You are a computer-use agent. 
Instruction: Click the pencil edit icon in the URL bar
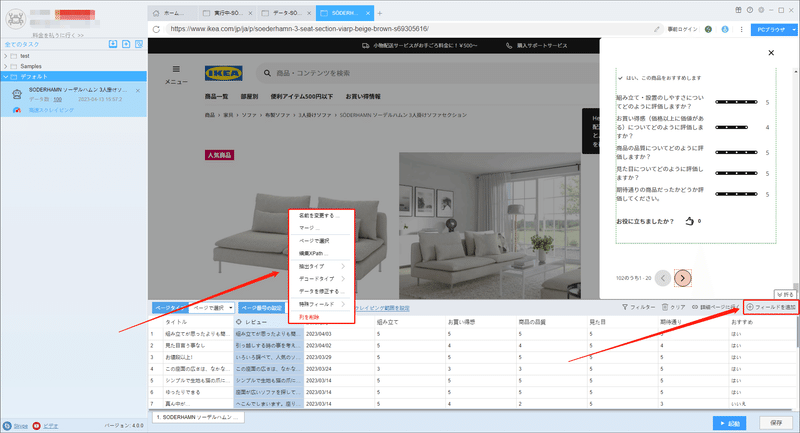(x=657, y=29)
